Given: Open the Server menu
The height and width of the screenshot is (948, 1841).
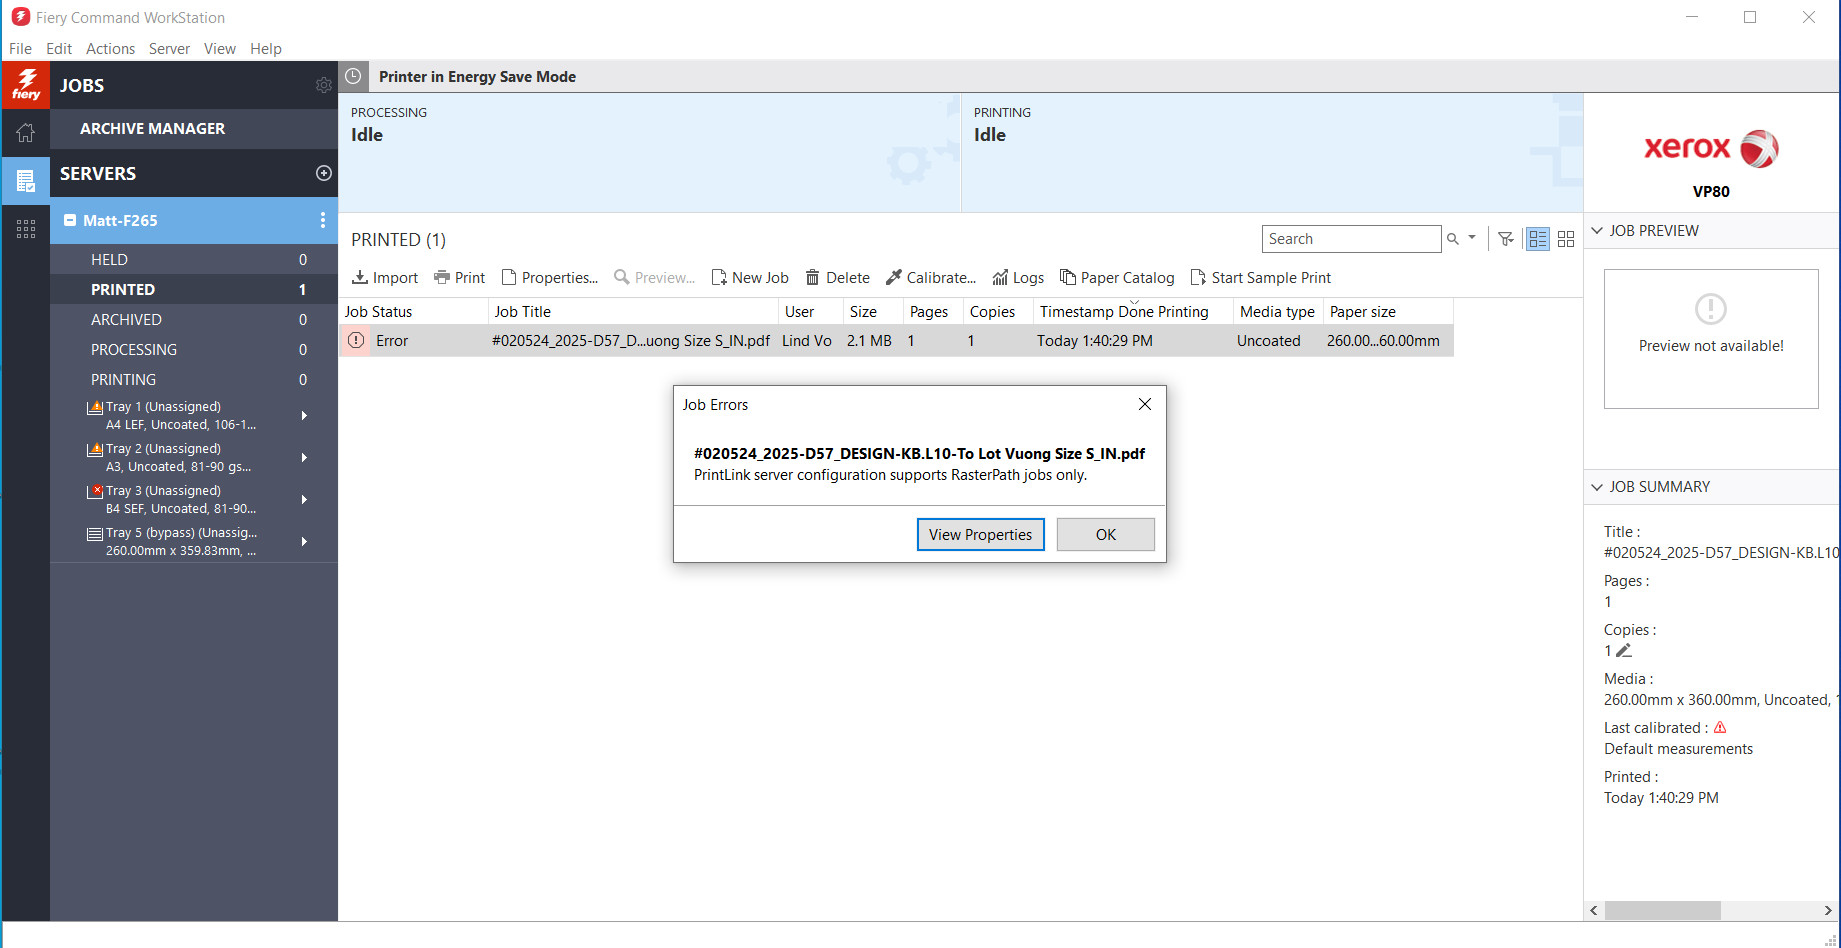Looking at the screenshot, I should 169,48.
